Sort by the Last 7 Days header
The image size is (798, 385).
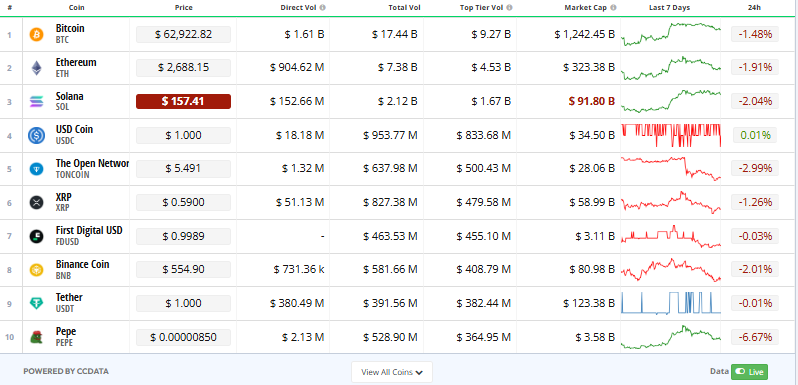tap(670, 8)
